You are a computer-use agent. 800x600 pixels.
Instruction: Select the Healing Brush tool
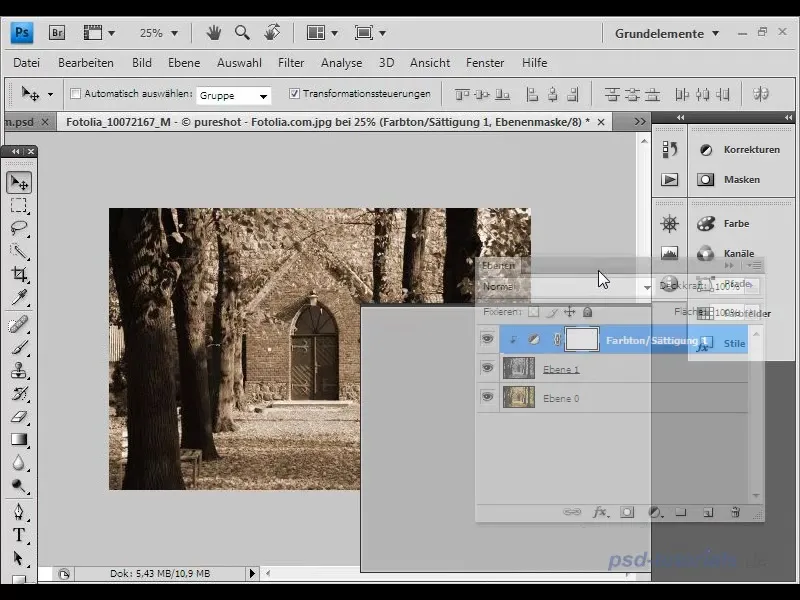(x=19, y=324)
